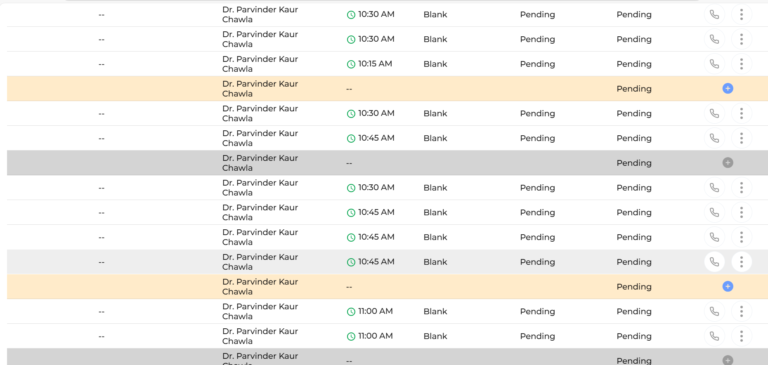Open the options menu in the 10:45 AM row above the dark gray row
Viewport: 768px width, 365px height.
point(742,138)
